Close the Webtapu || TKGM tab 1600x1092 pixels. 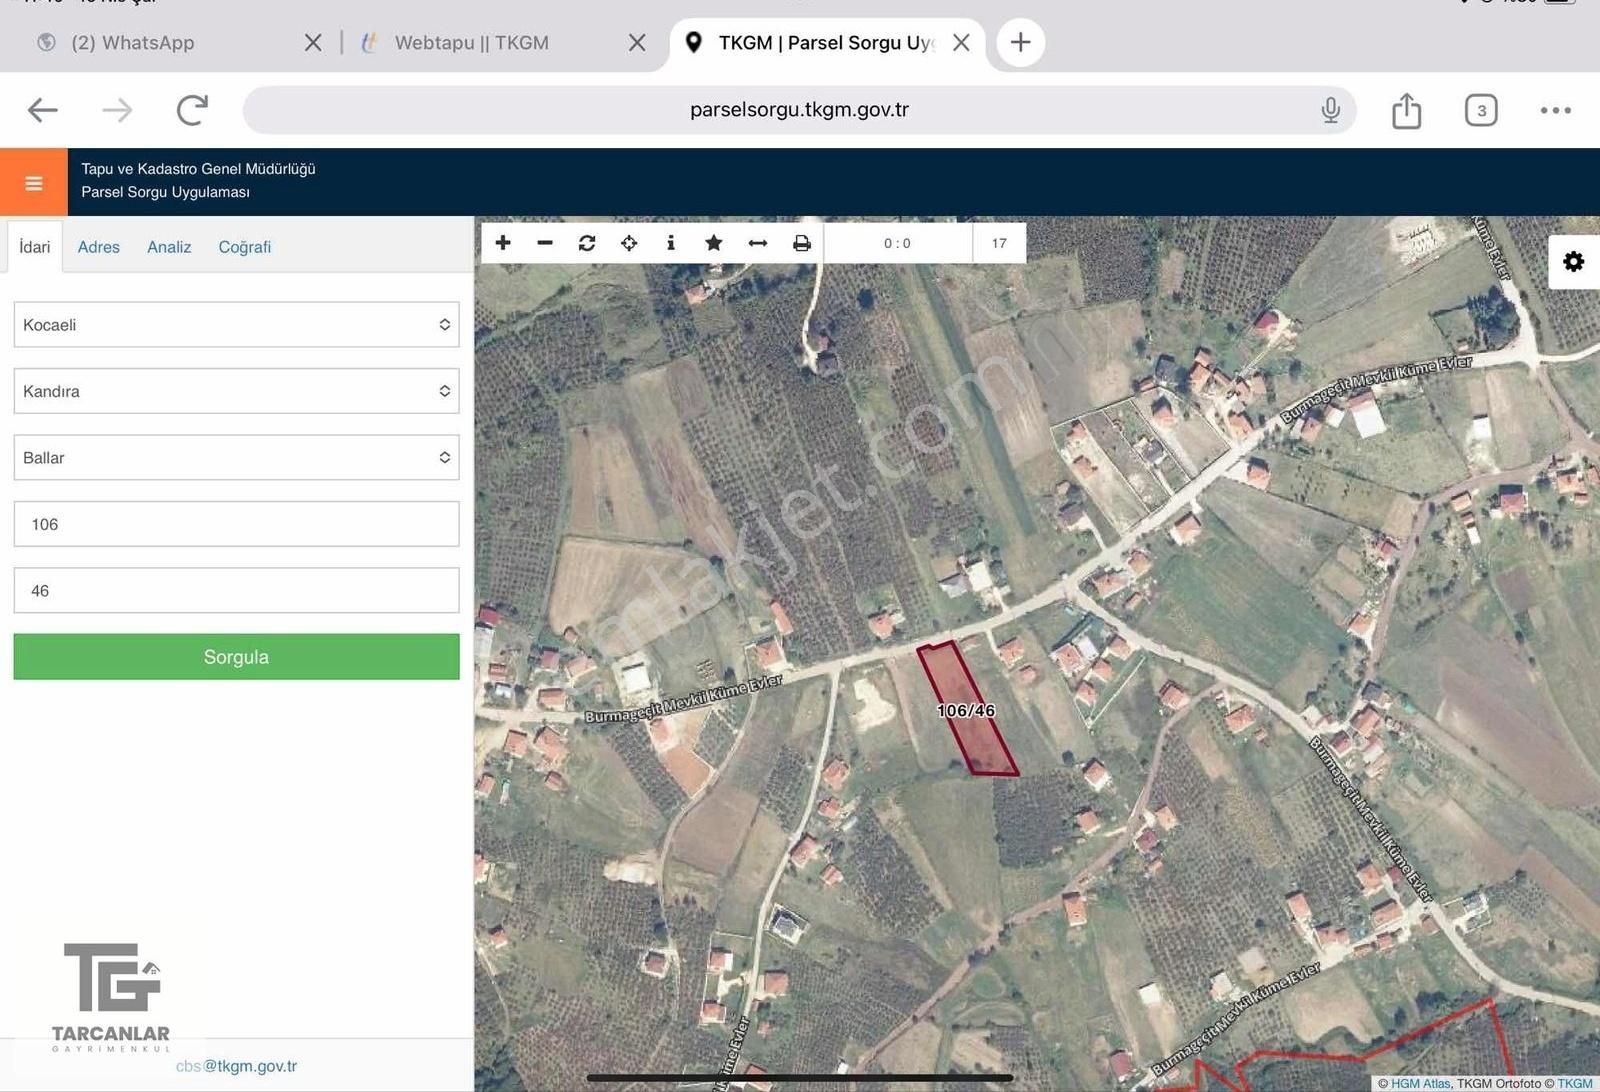click(x=637, y=42)
